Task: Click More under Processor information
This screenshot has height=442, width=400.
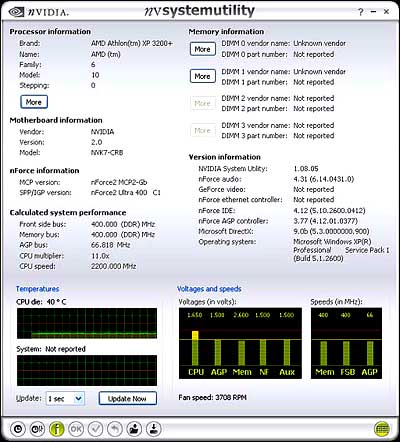Action: pos(34,102)
